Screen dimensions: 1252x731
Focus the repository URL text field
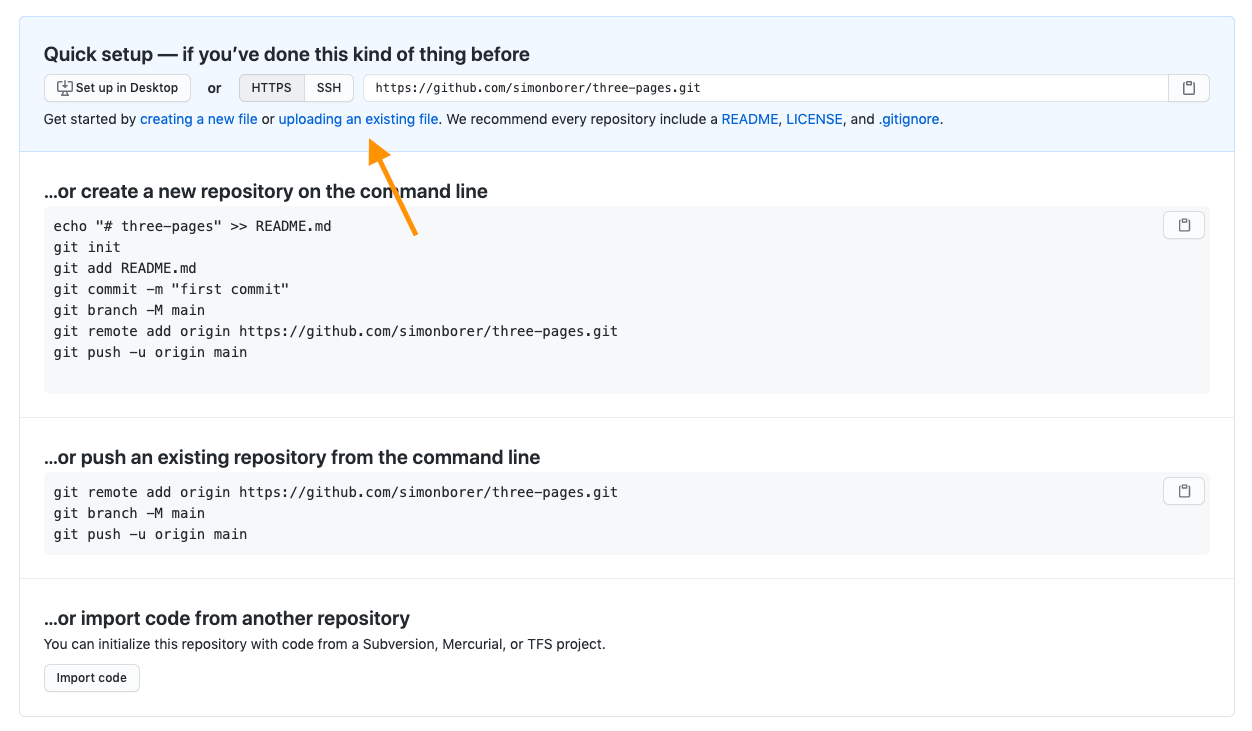point(765,88)
